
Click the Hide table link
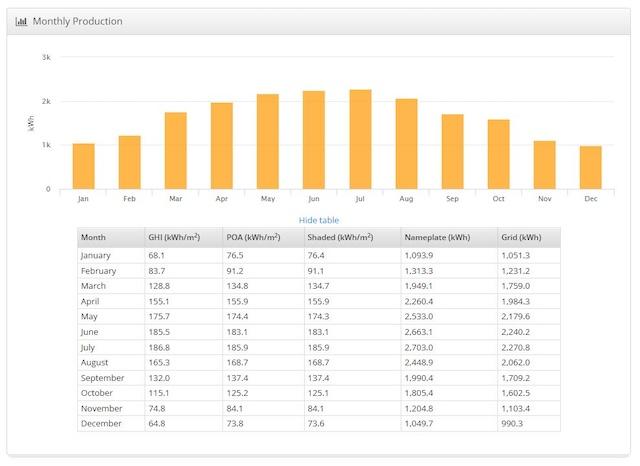click(319, 220)
